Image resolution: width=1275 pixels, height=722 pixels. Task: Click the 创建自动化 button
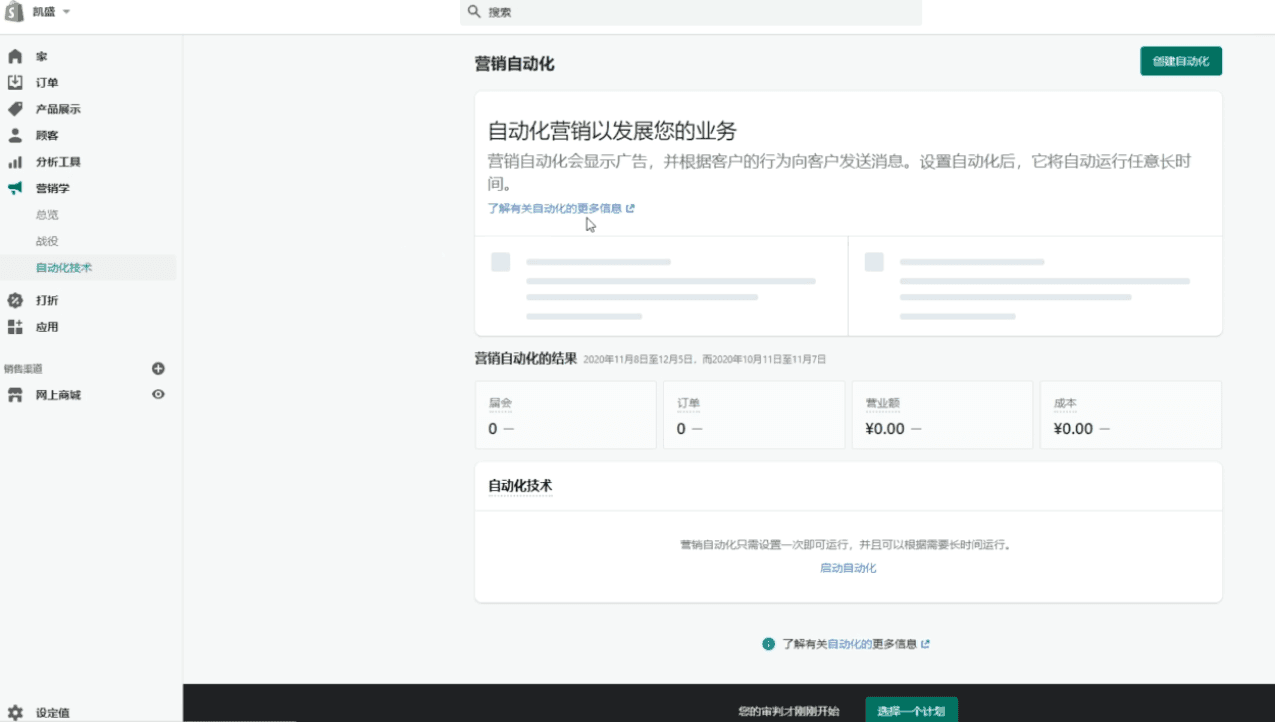pyautogui.click(x=1180, y=60)
